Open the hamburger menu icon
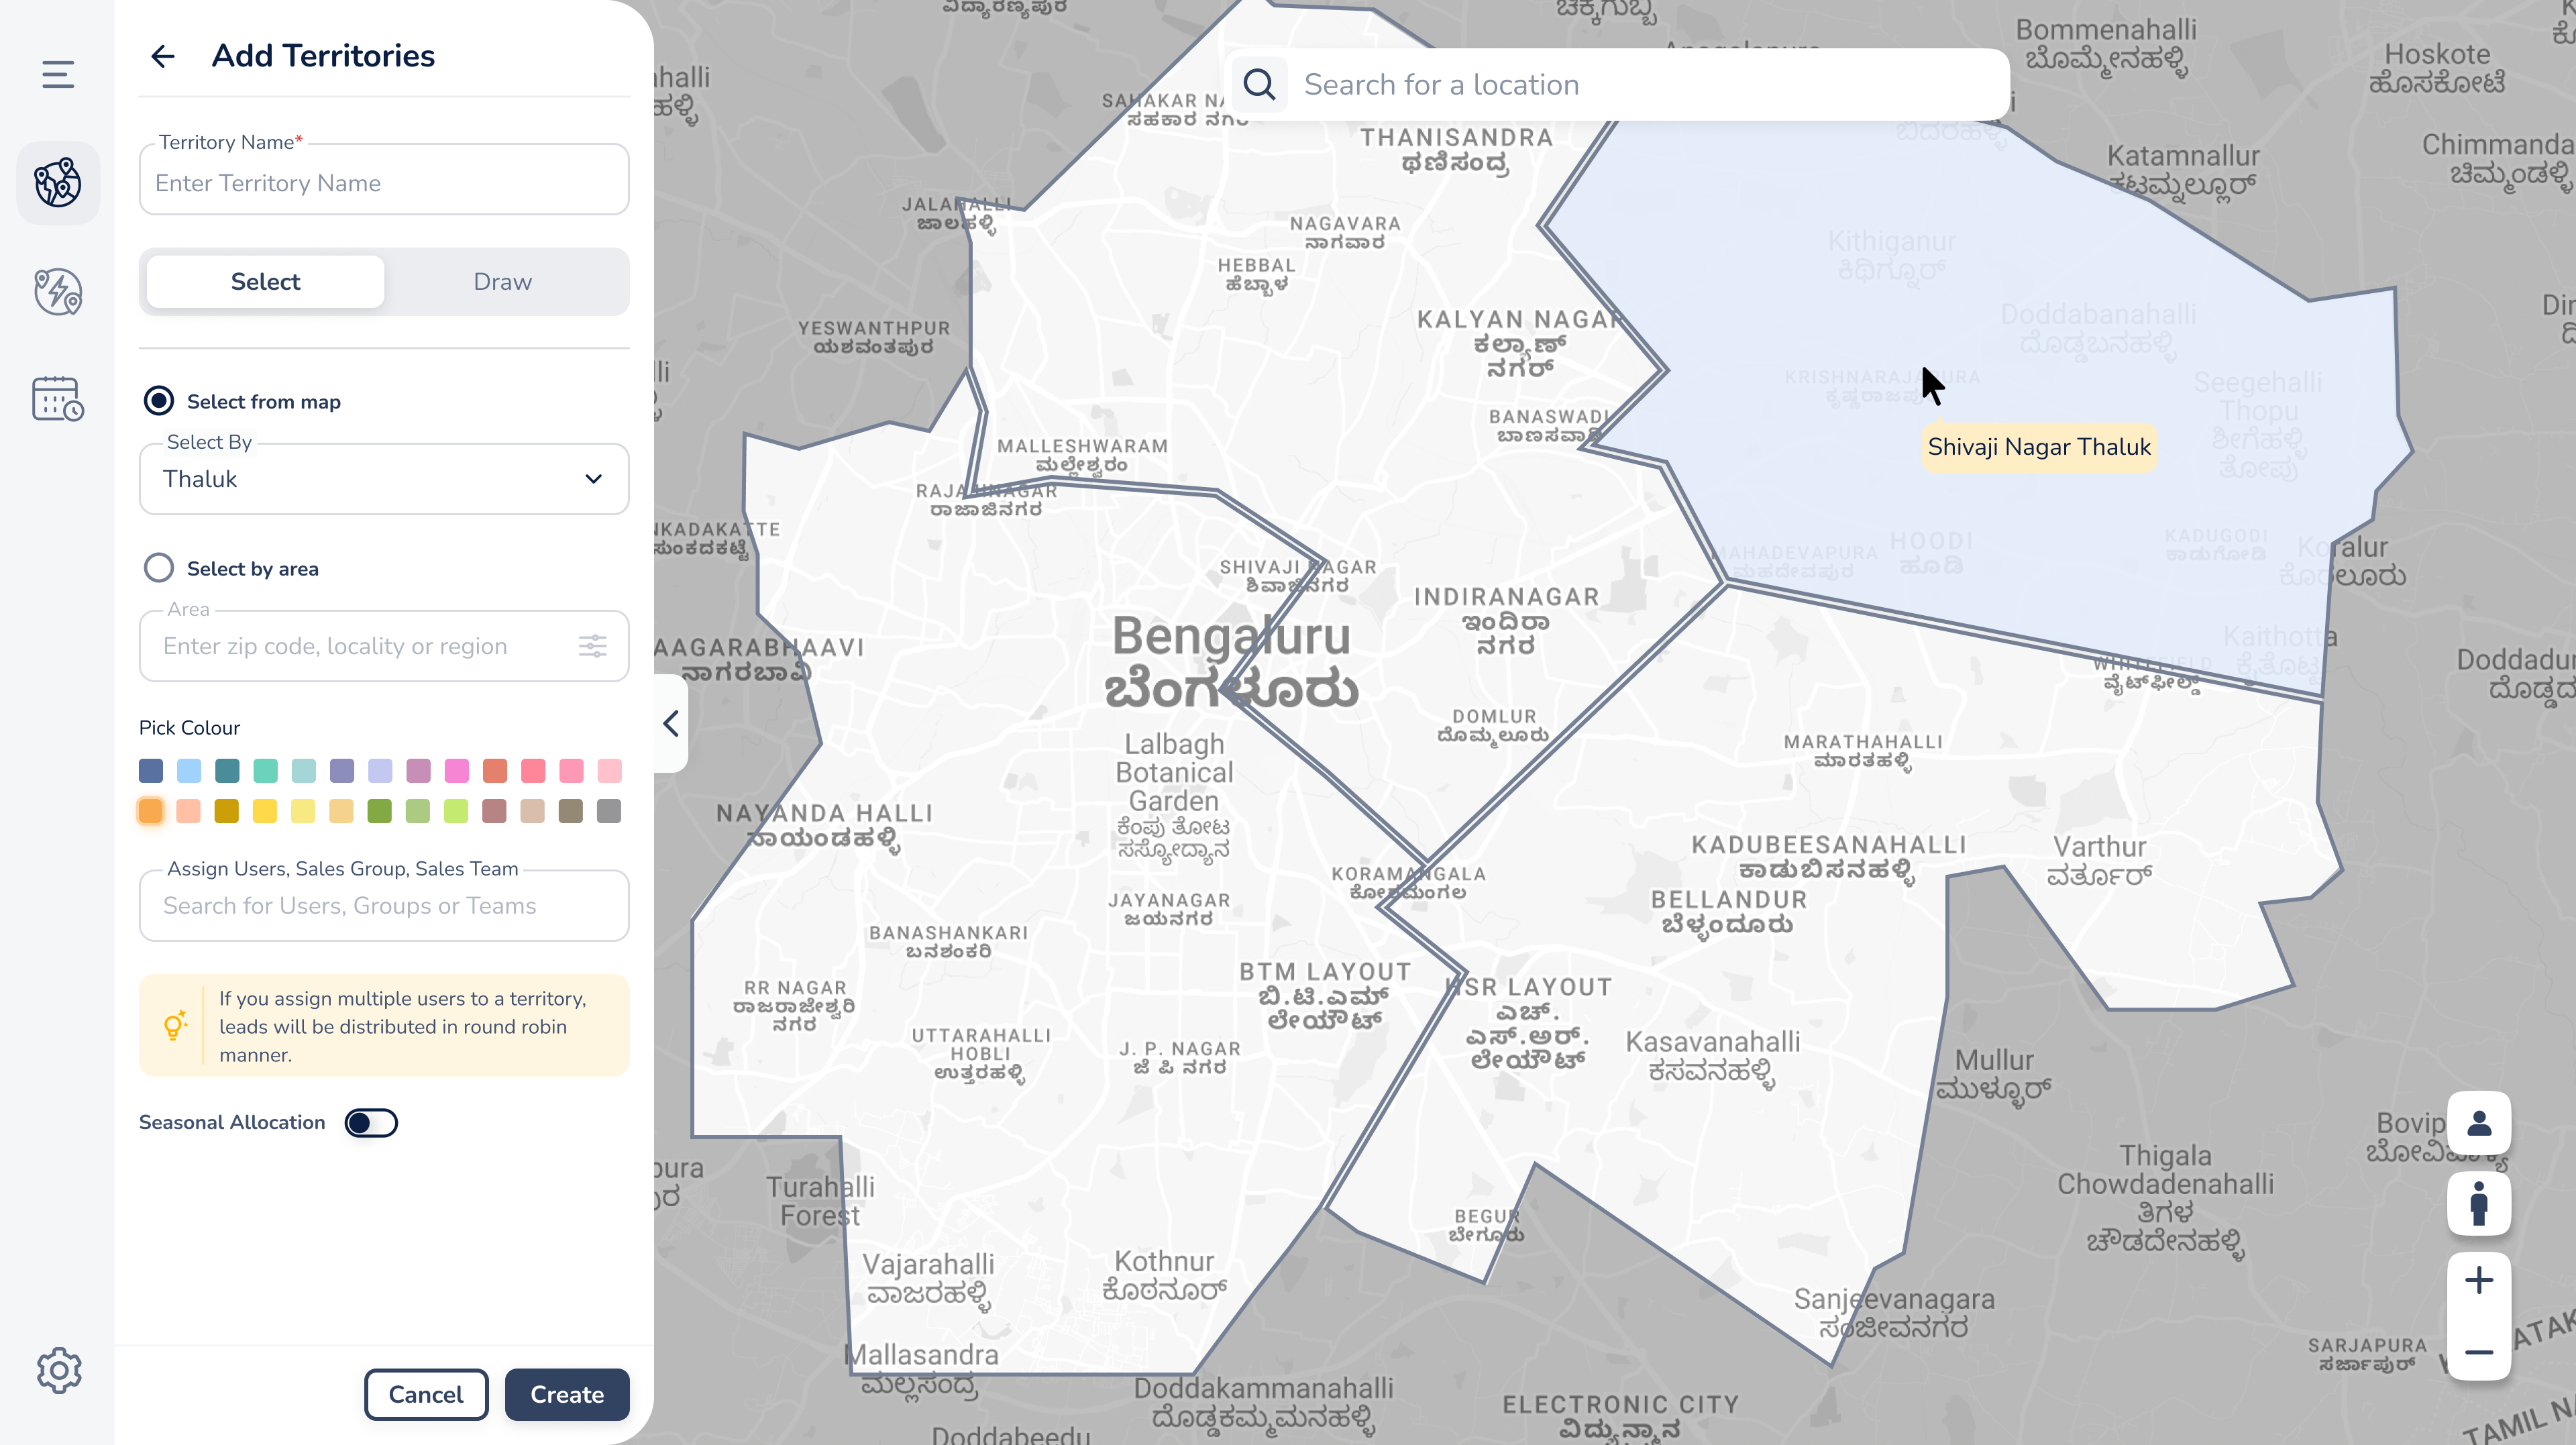Screen dimensions: 2576x1445 click(58, 74)
